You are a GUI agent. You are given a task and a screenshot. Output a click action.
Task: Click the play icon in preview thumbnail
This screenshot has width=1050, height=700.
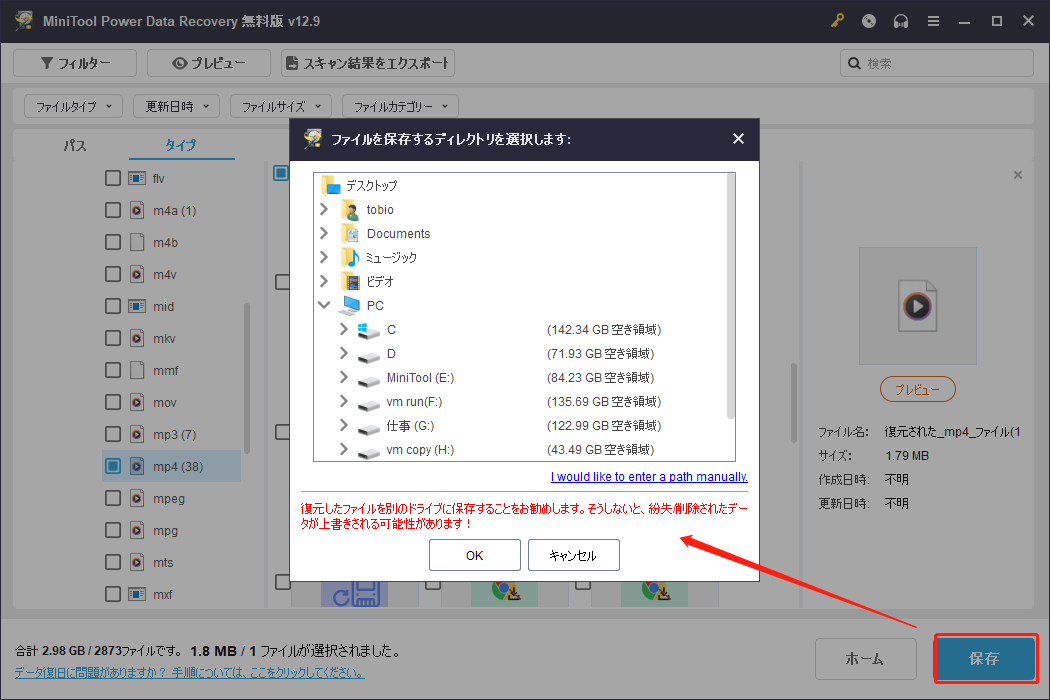pyautogui.click(x=917, y=306)
